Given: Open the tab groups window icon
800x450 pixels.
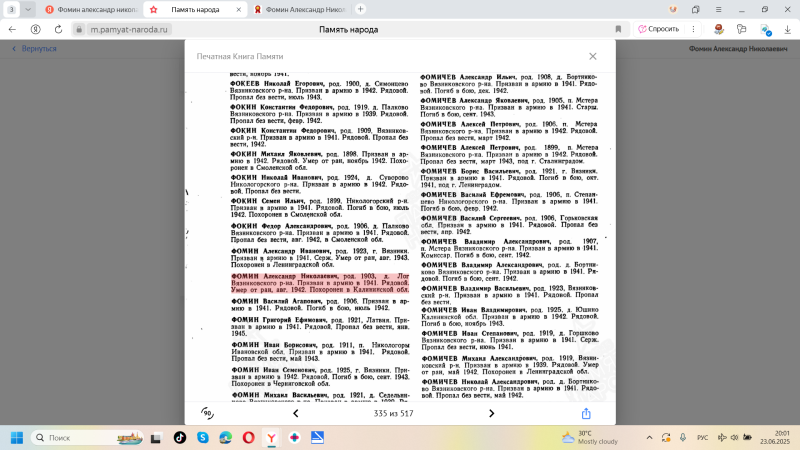Looking at the screenshot, I should (x=695, y=9).
